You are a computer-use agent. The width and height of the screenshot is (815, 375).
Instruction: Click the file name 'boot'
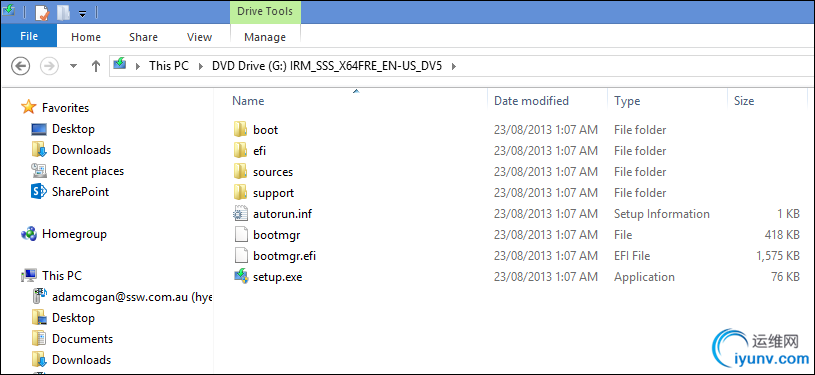(266, 130)
